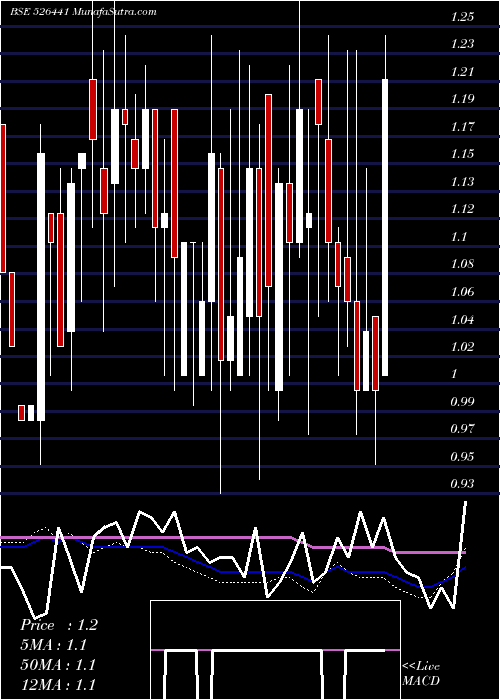
Task: Select the 0.95 price axis label
Action: click(x=462, y=457)
